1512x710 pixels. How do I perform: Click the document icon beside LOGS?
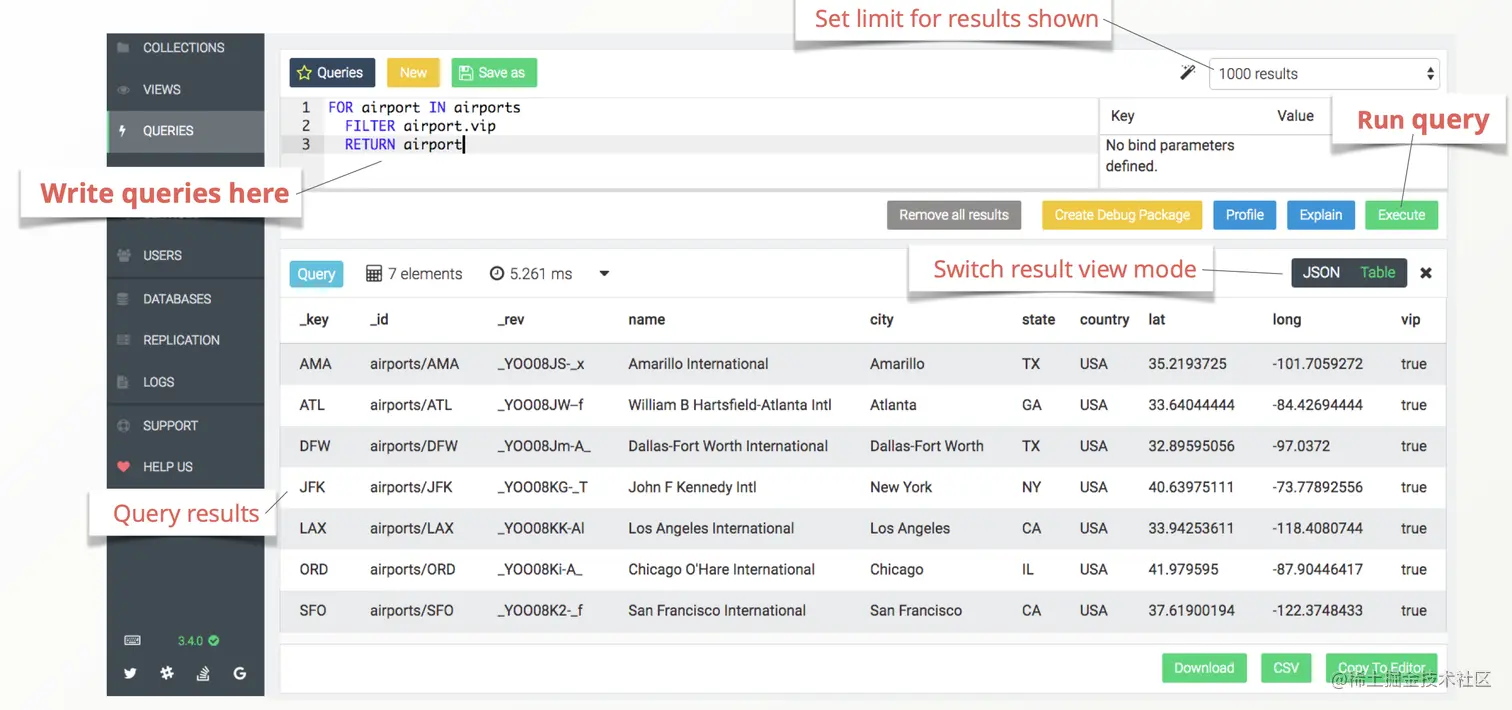tap(123, 382)
